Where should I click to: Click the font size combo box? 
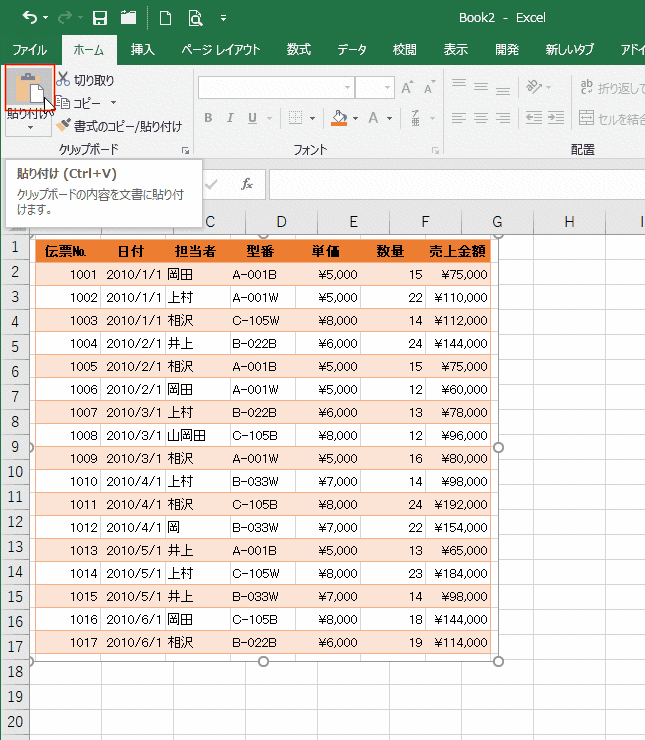coord(375,88)
